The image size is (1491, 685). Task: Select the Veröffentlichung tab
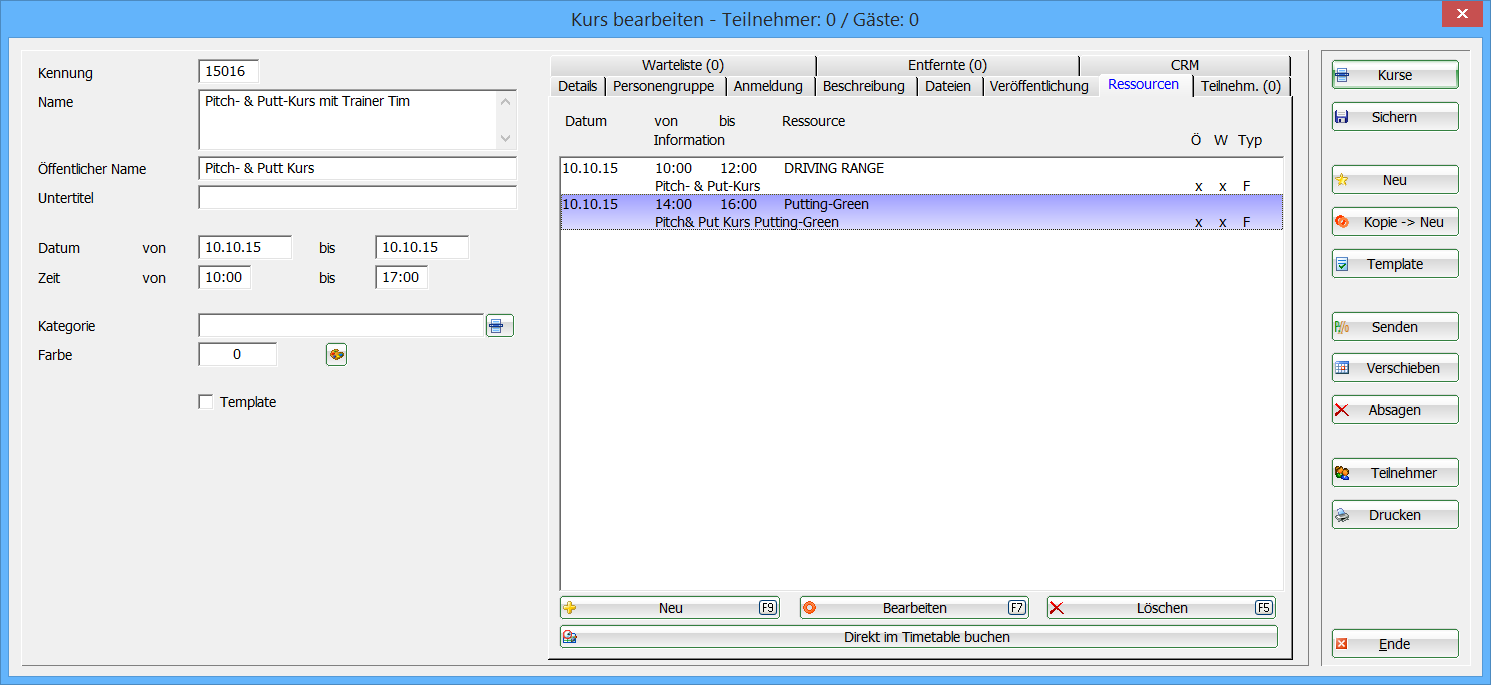click(1039, 86)
